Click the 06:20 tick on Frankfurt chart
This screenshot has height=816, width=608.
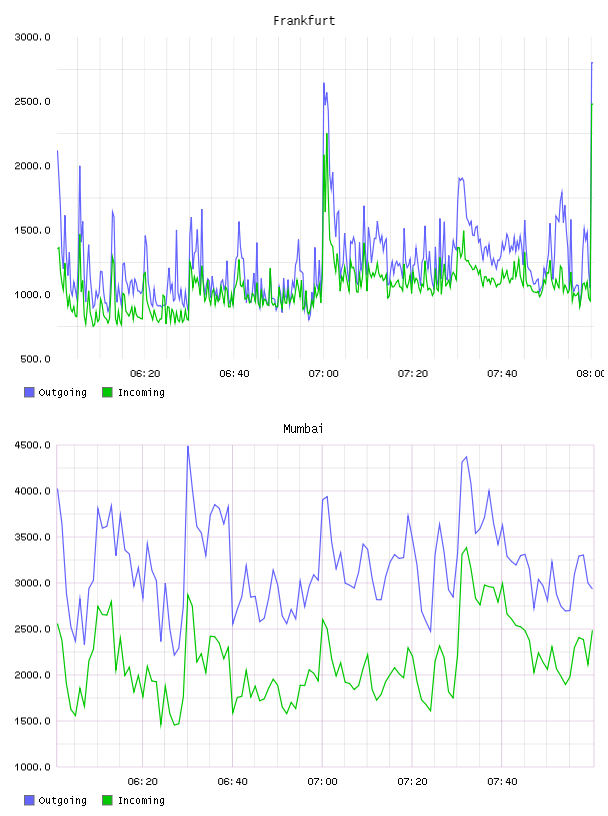pos(145,374)
